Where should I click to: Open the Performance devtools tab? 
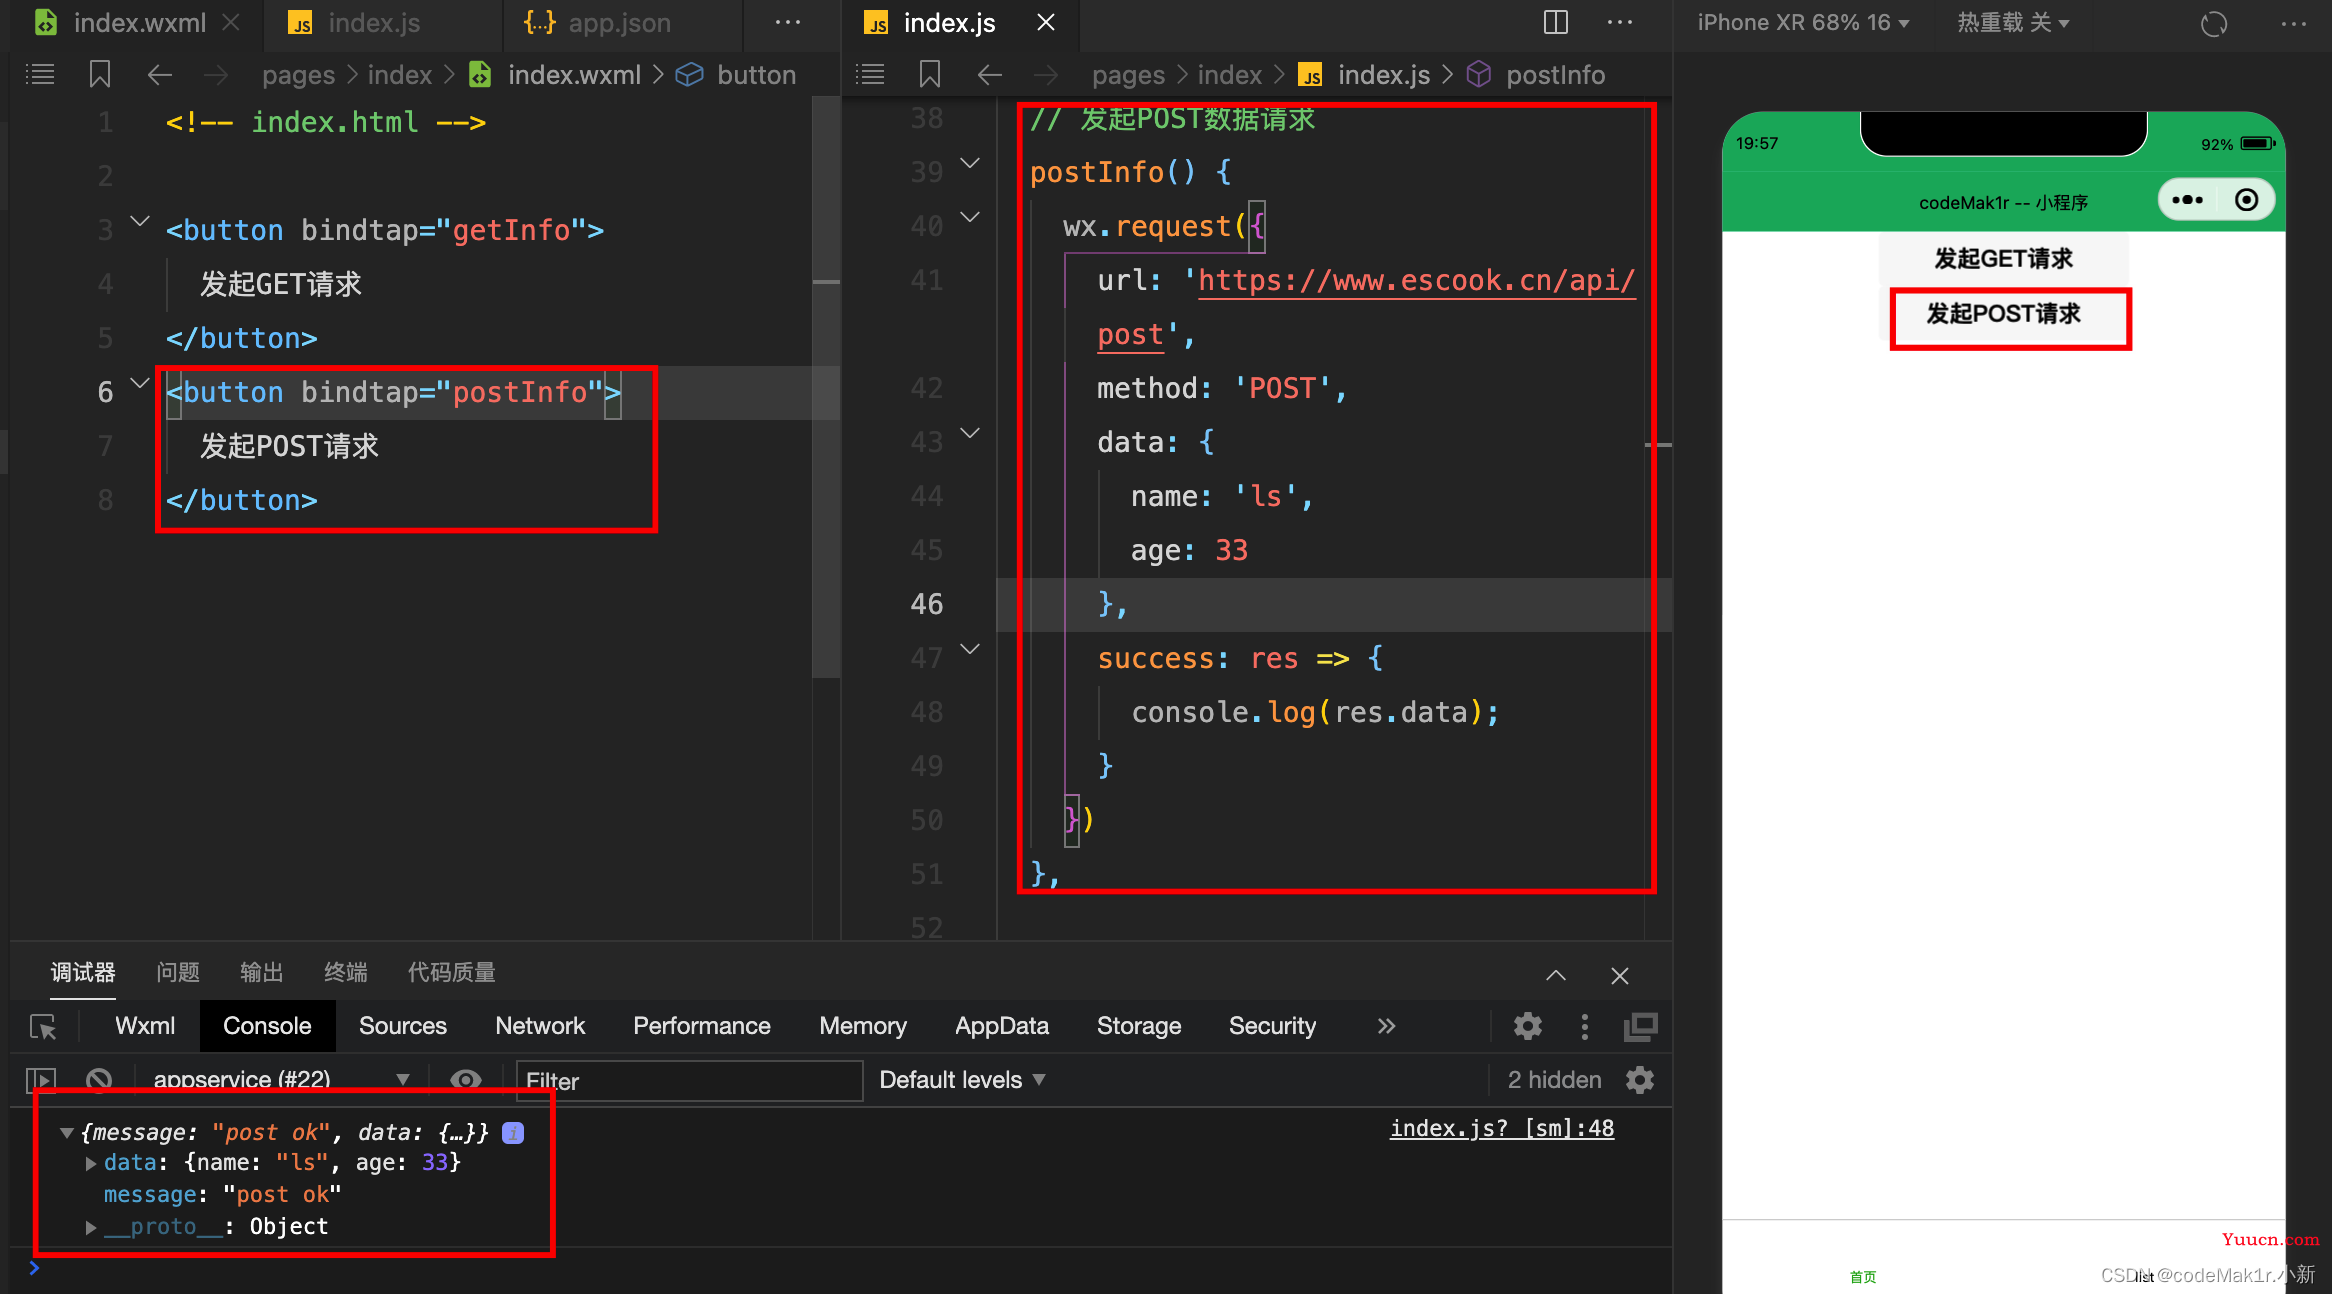[x=702, y=1026]
